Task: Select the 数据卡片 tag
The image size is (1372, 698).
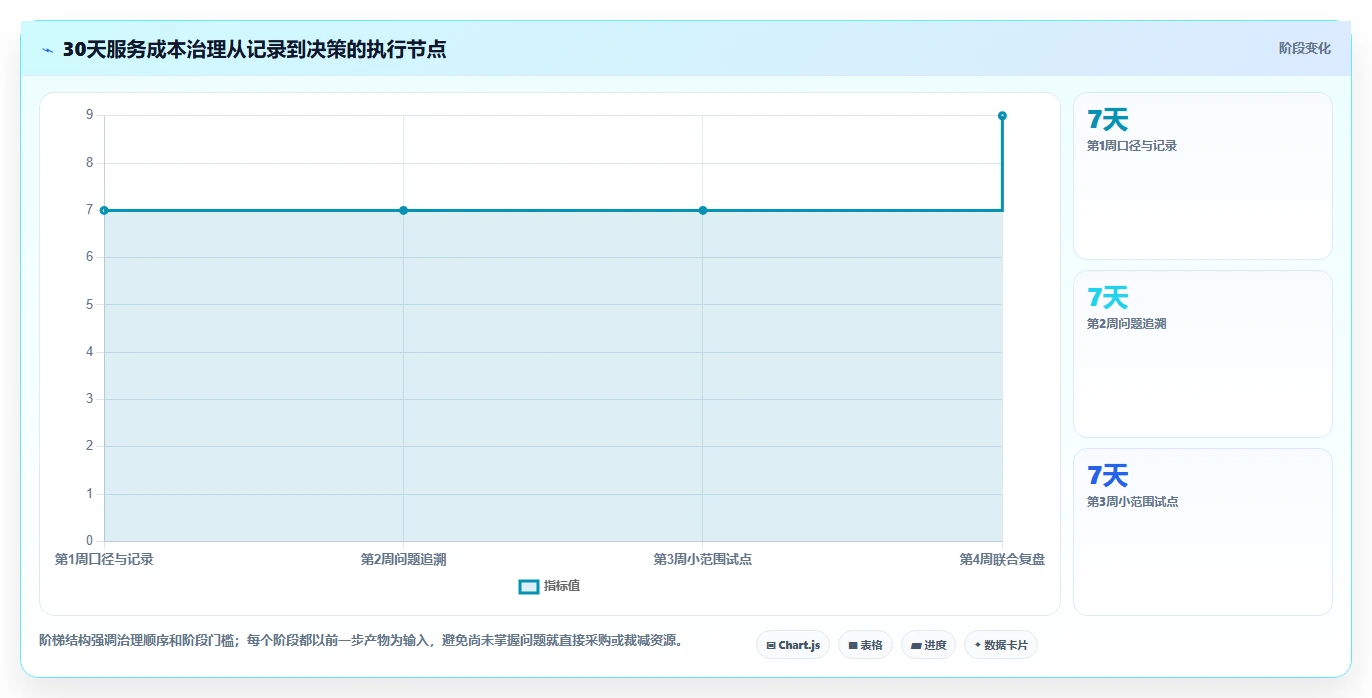Action: pyautogui.click(x=1000, y=646)
